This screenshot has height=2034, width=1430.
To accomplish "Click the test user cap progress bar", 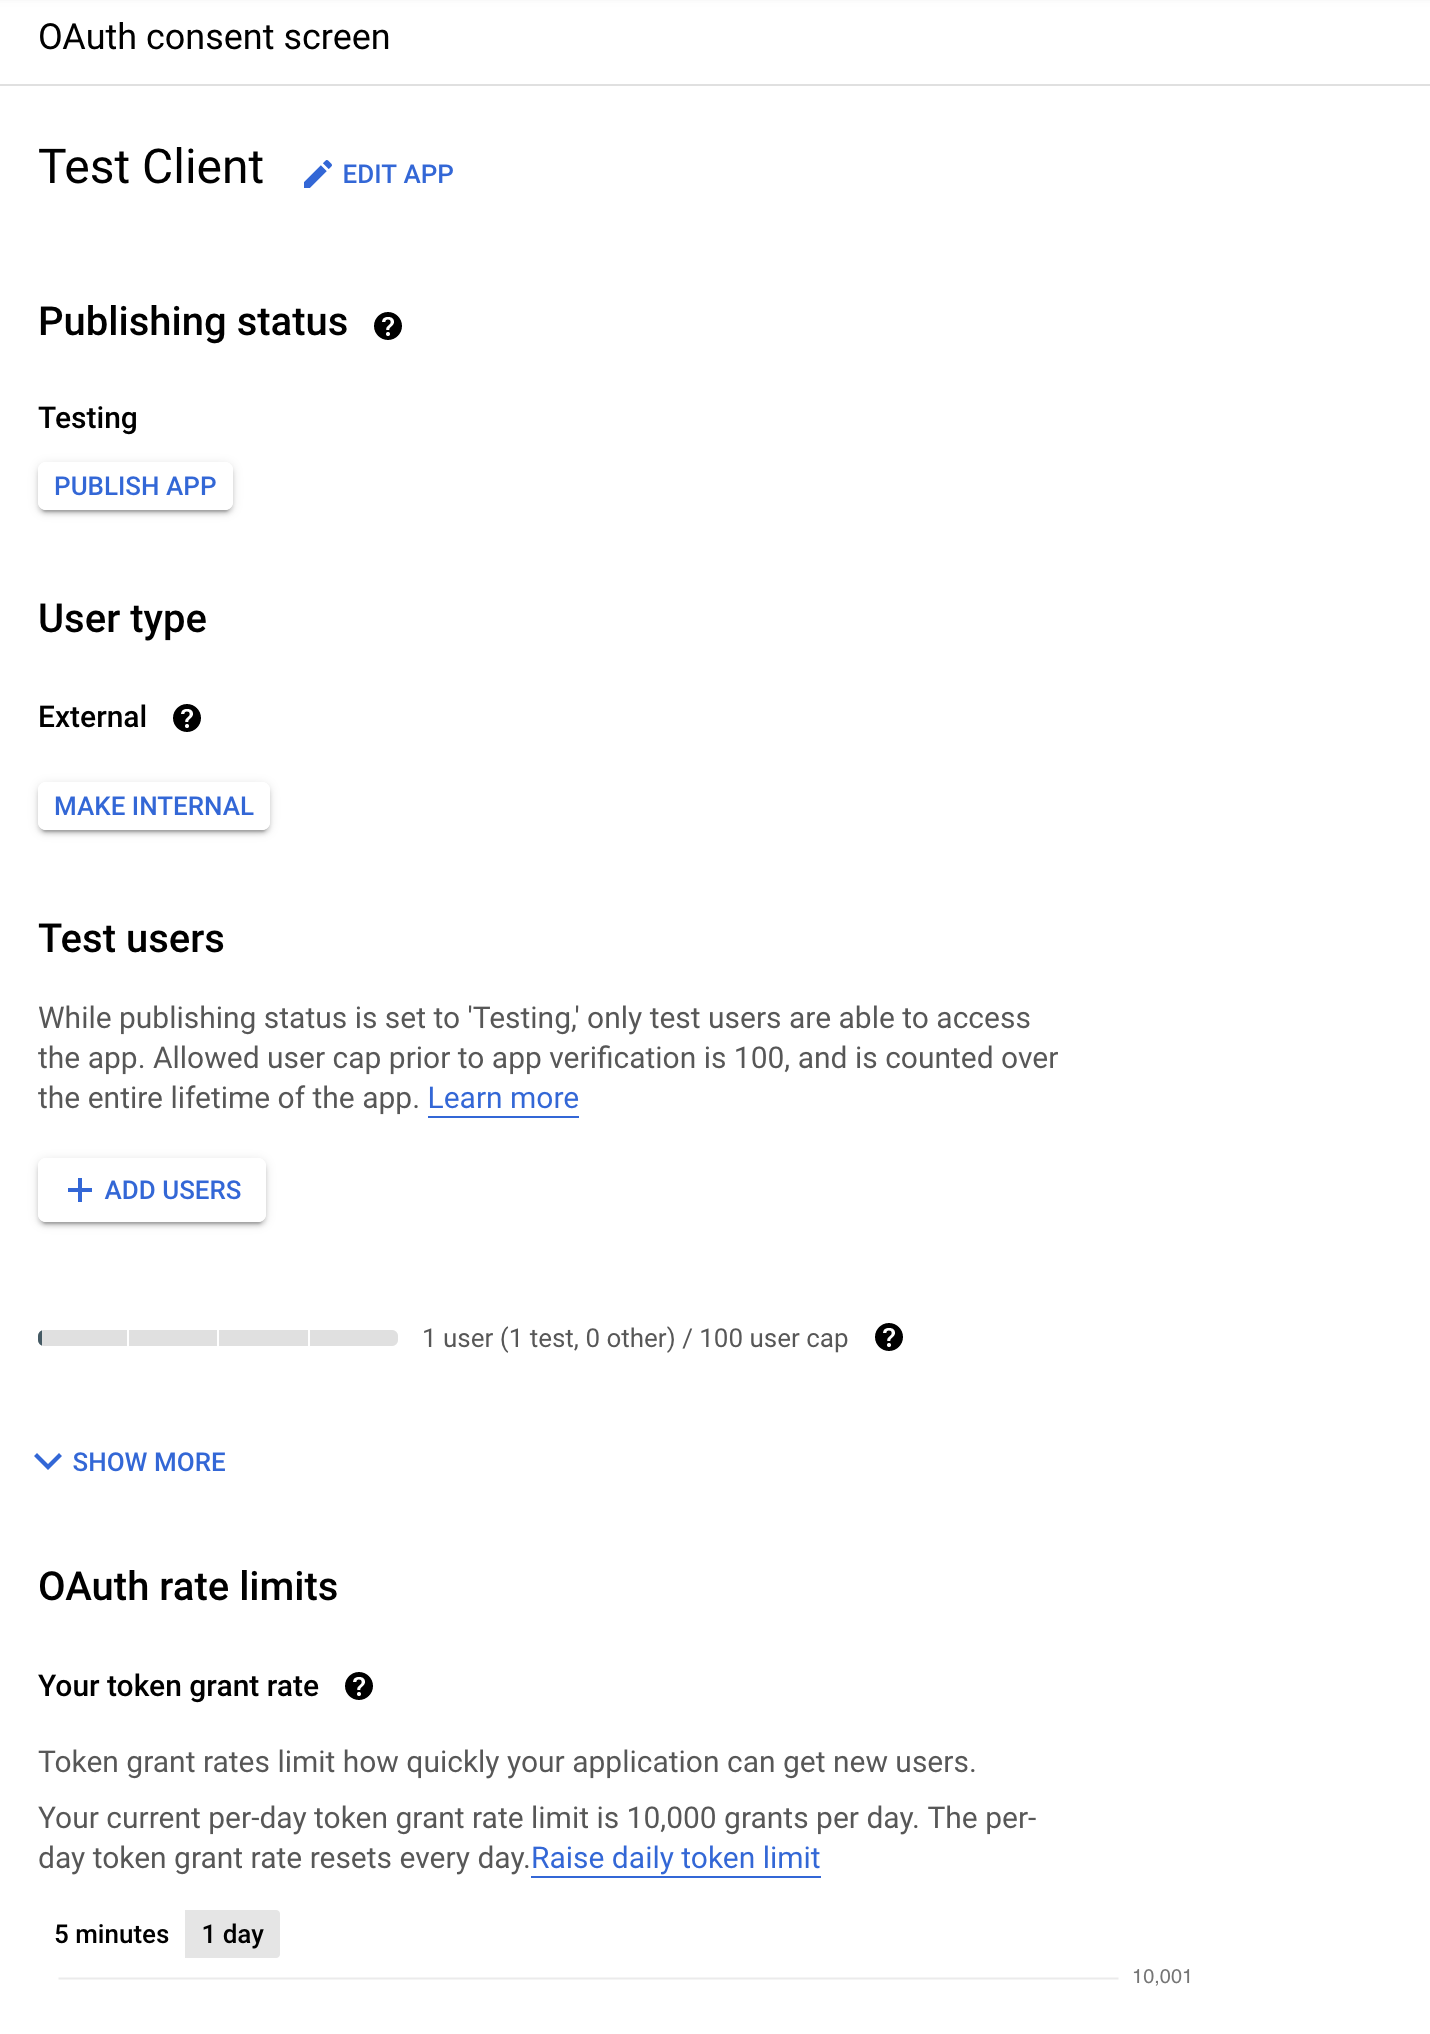I will [x=216, y=1337].
